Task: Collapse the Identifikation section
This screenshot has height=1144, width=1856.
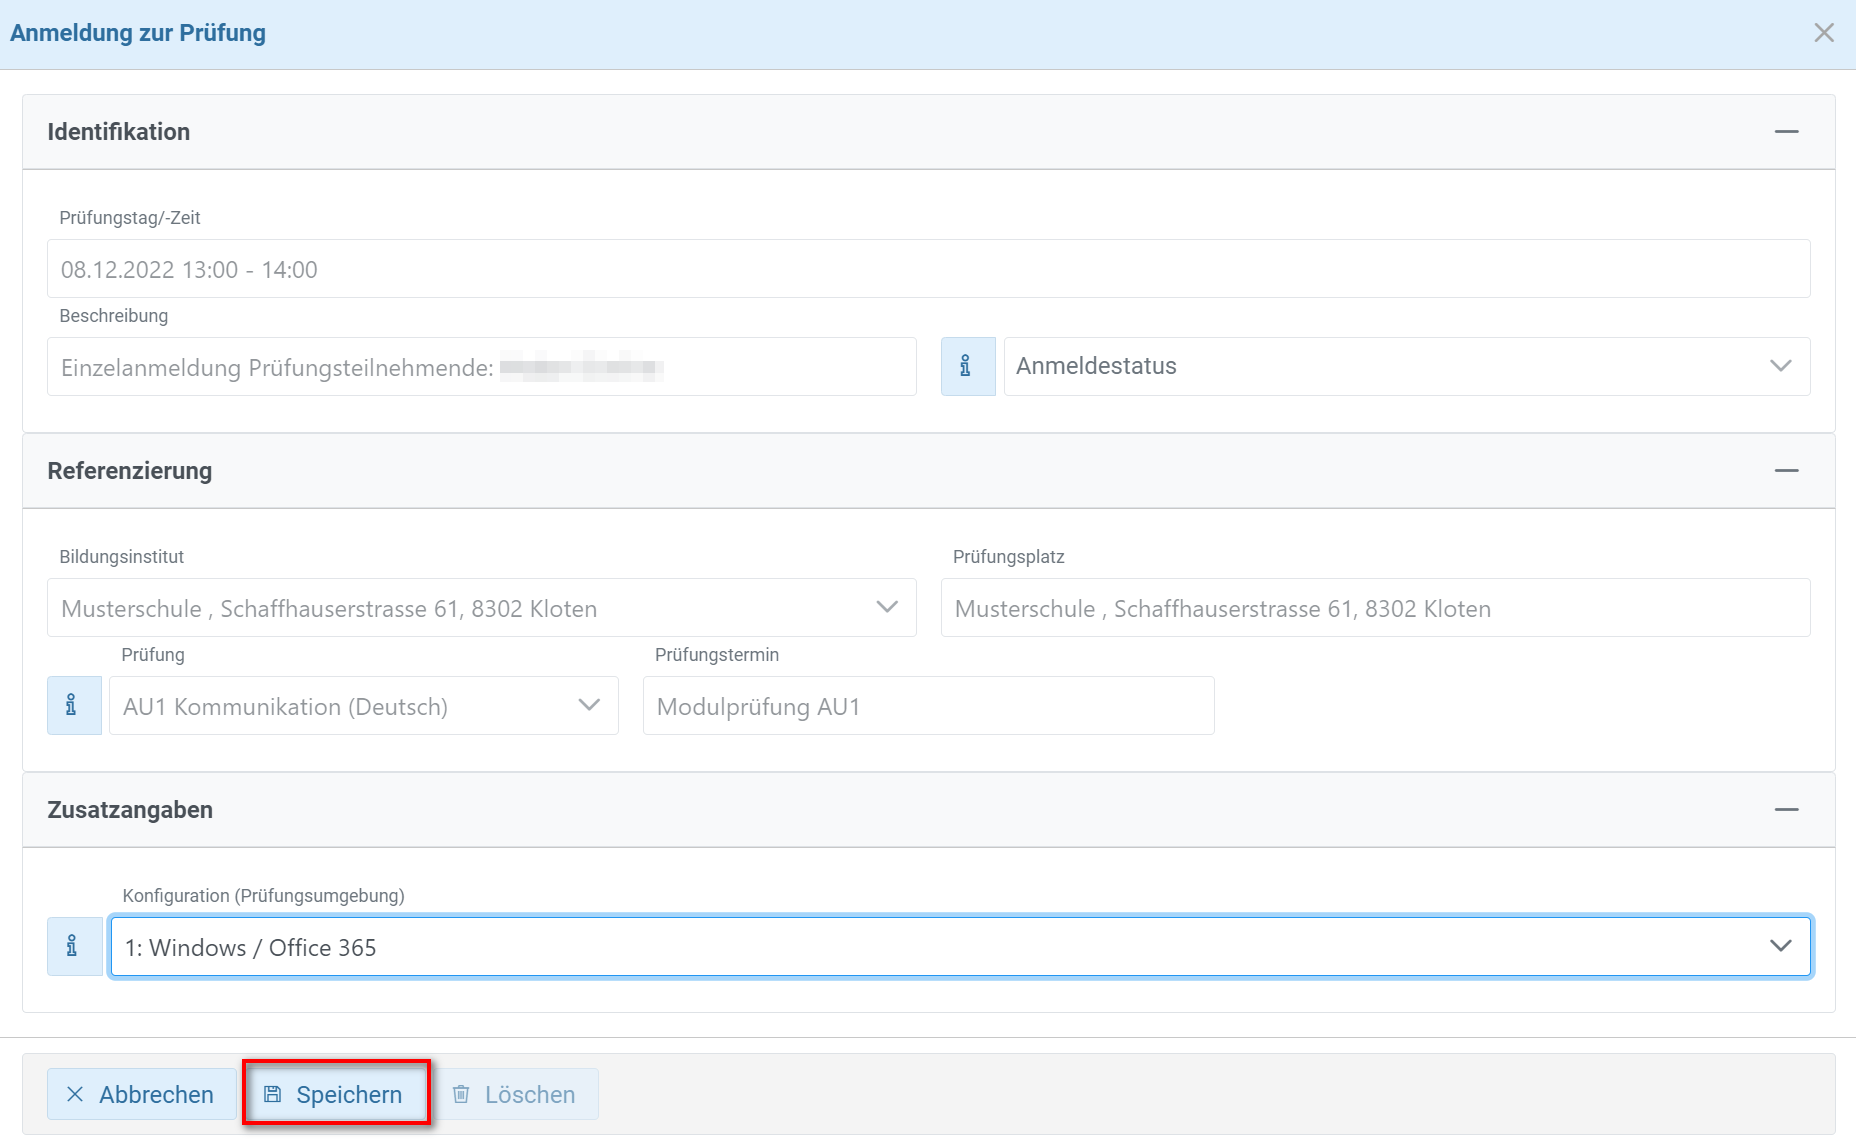Action: pyautogui.click(x=1787, y=132)
